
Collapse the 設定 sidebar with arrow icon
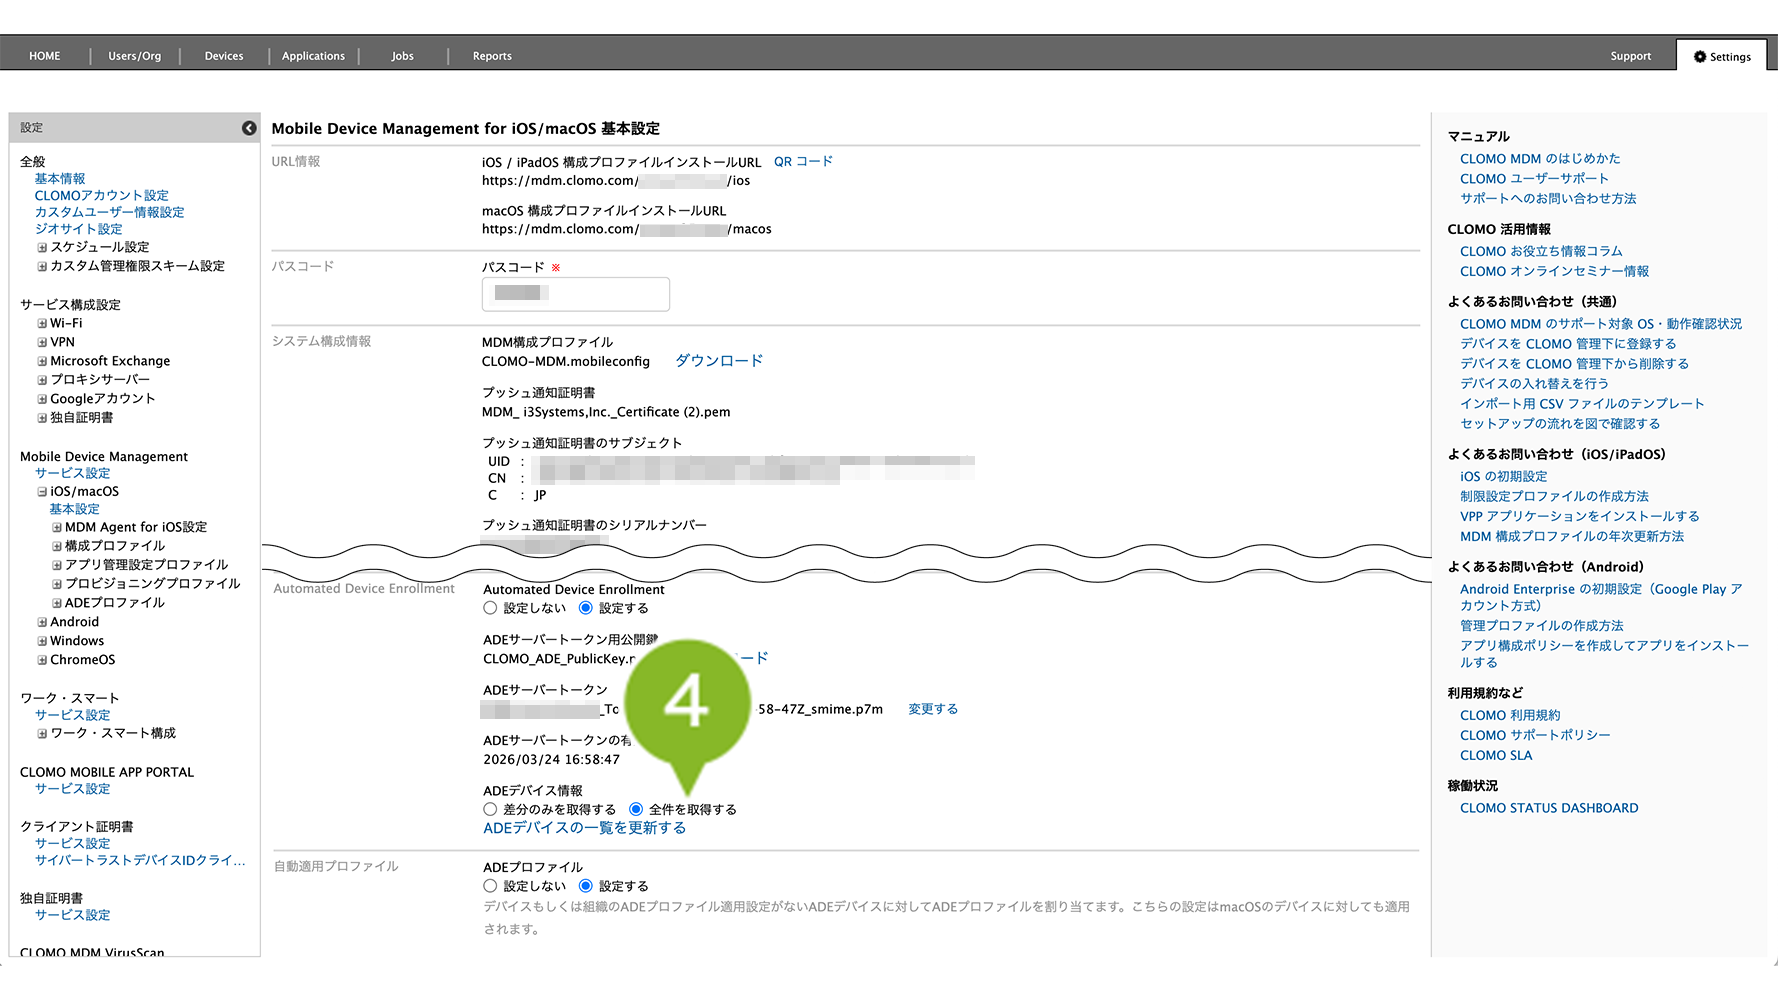(x=249, y=128)
